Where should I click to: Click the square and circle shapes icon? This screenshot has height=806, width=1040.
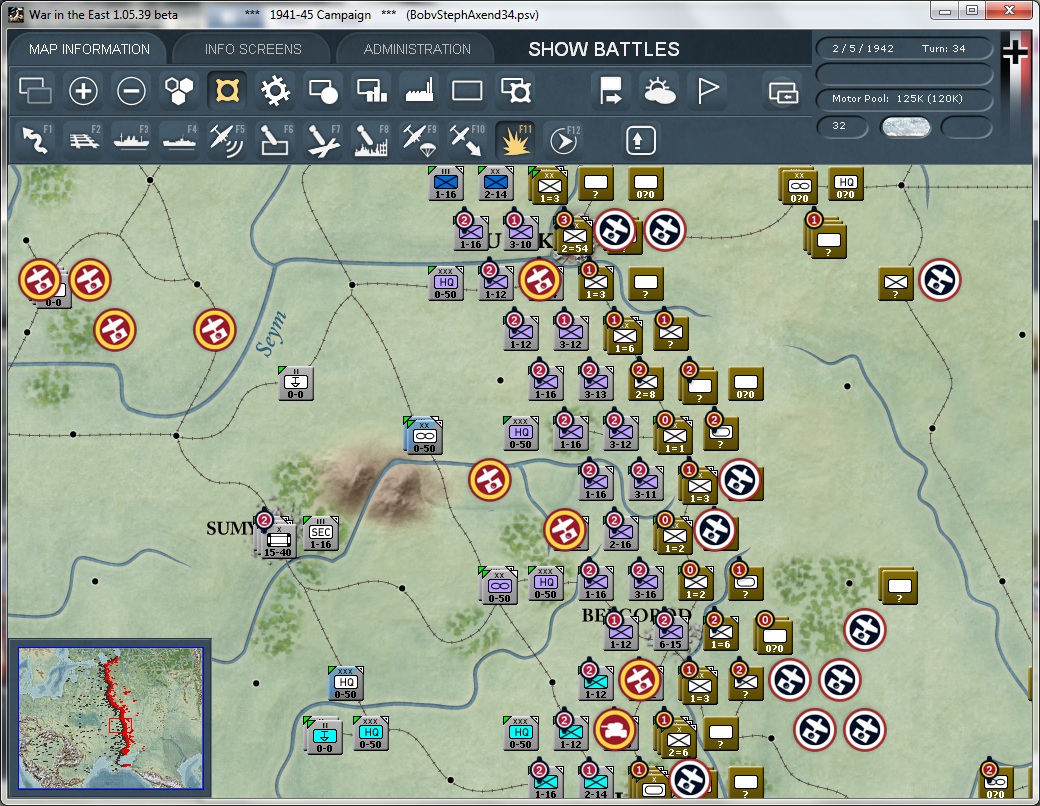coord(323,91)
